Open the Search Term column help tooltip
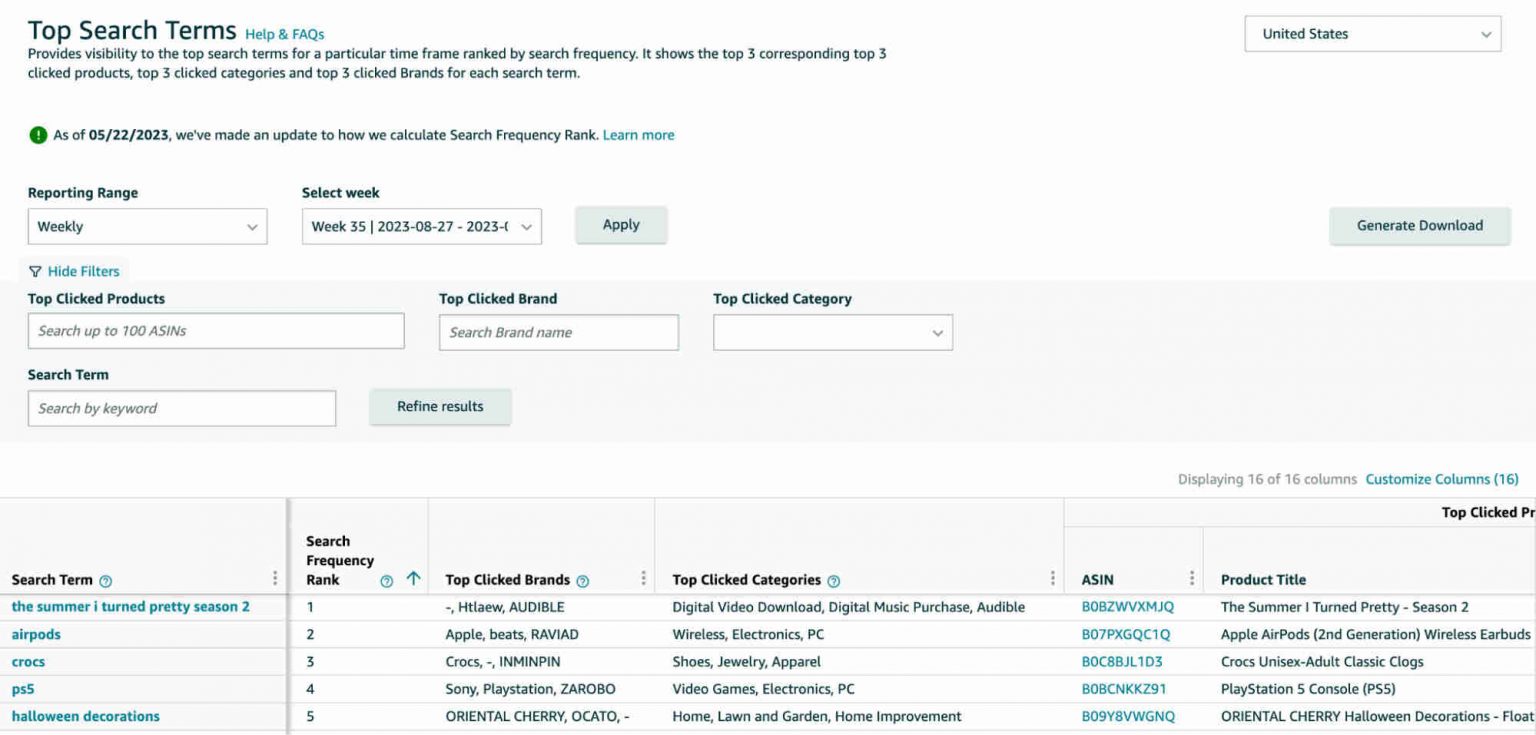 click(105, 580)
